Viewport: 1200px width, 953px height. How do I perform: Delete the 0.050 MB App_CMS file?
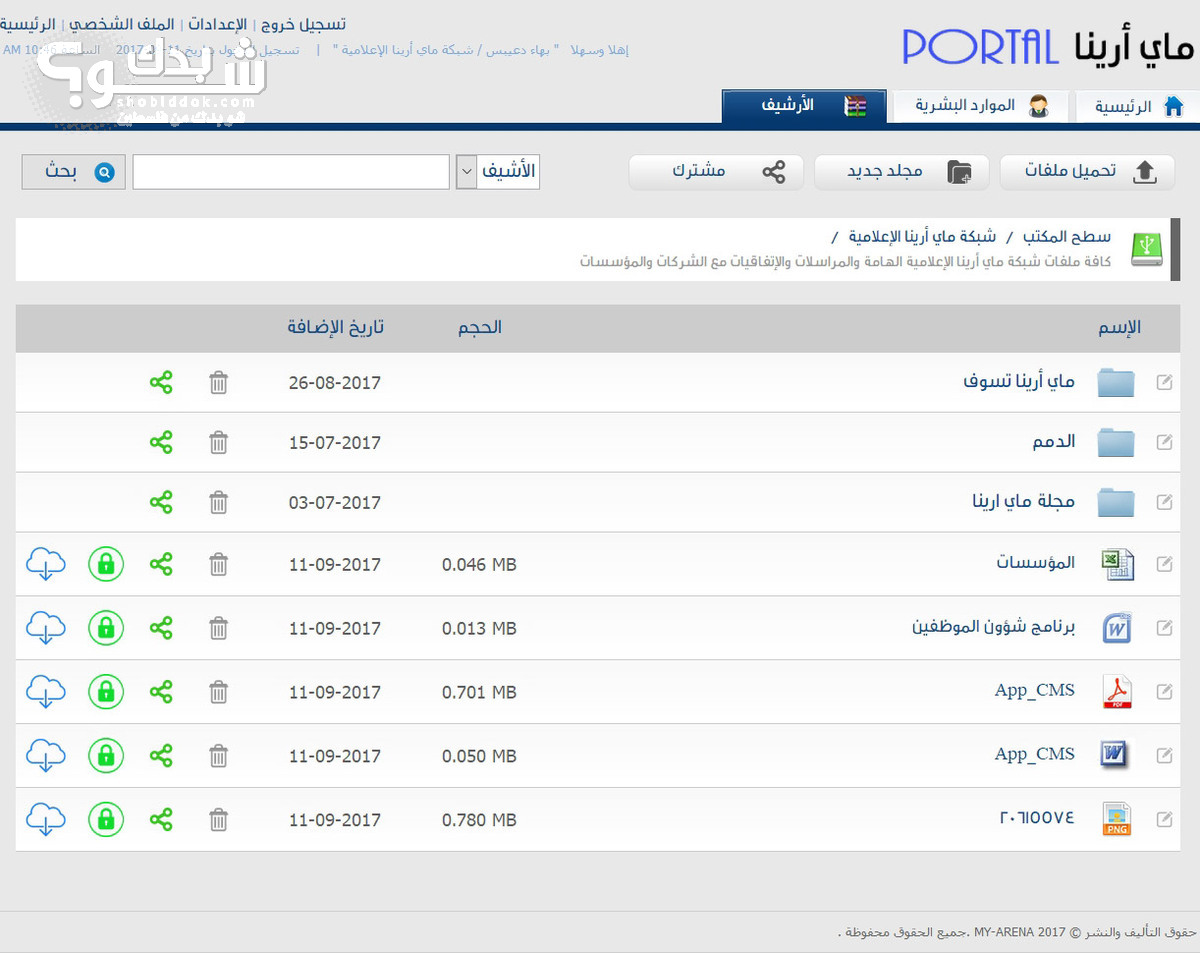click(219, 756)
